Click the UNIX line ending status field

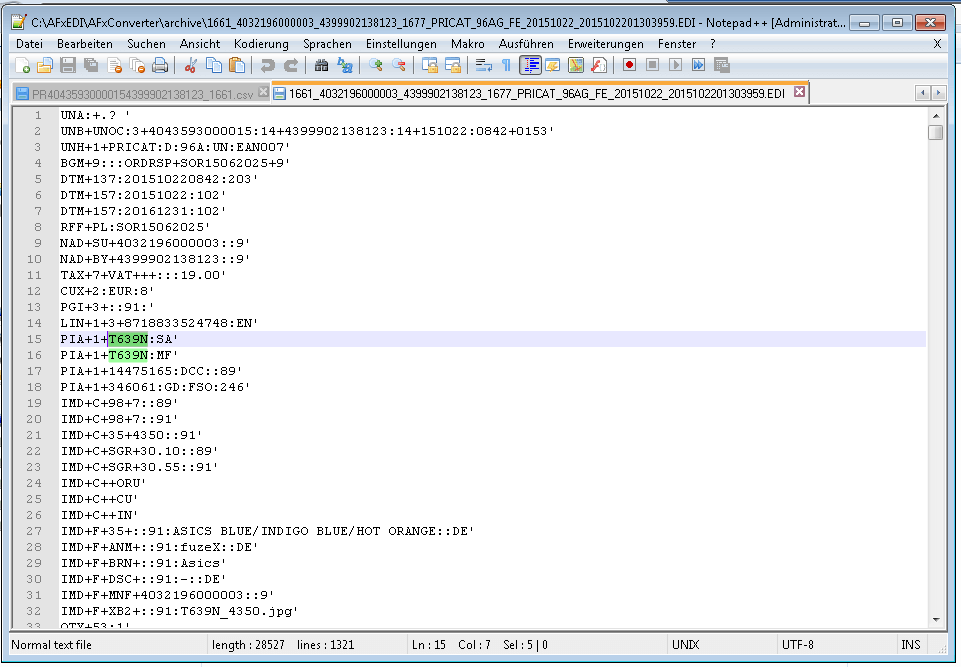pos(686,645)
